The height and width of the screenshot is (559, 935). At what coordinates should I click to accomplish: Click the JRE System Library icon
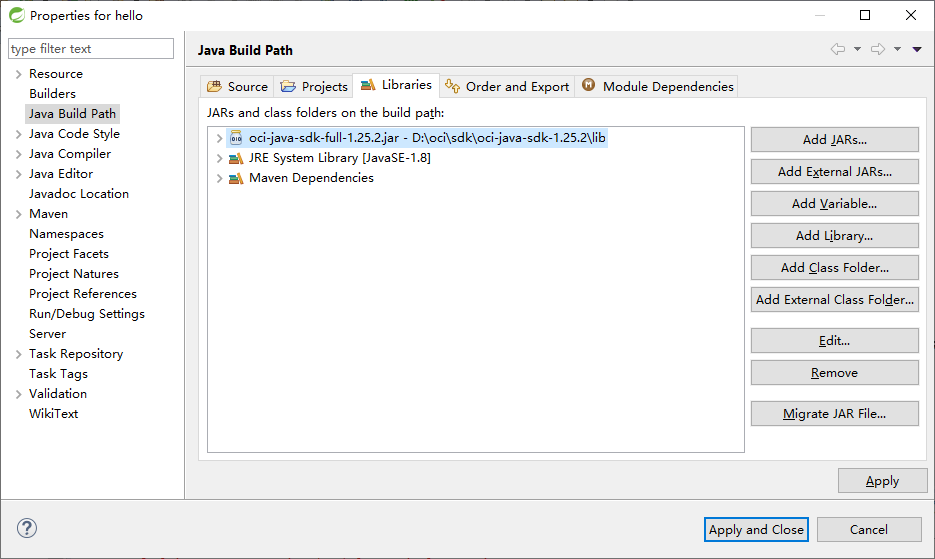point(236,158)
